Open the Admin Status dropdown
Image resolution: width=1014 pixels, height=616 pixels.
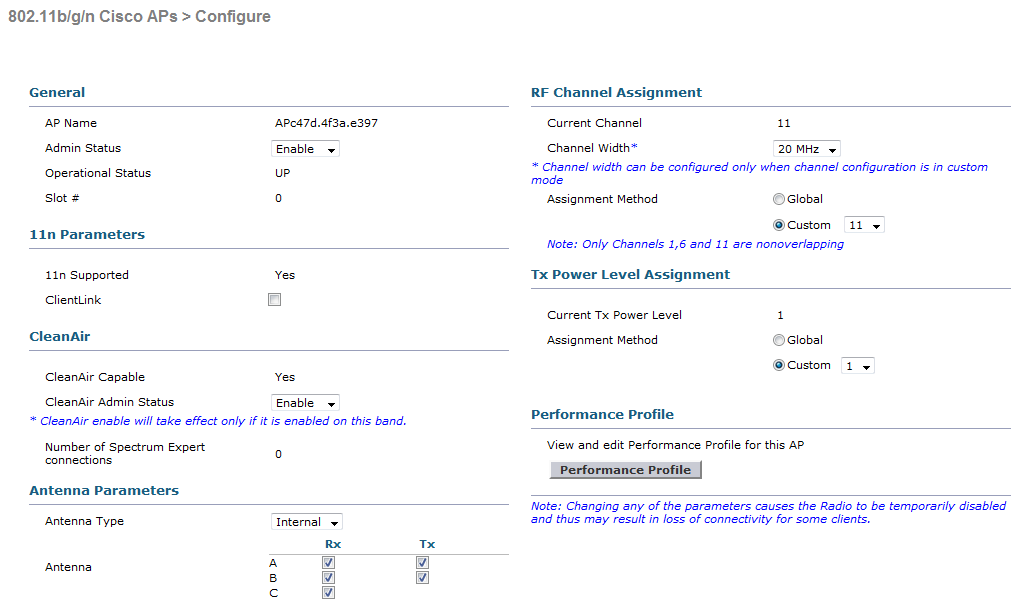(305, 149)
